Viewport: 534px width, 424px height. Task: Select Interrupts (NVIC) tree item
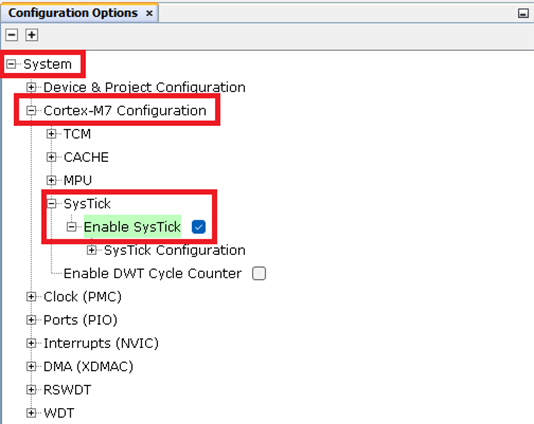tap(101, 343)
